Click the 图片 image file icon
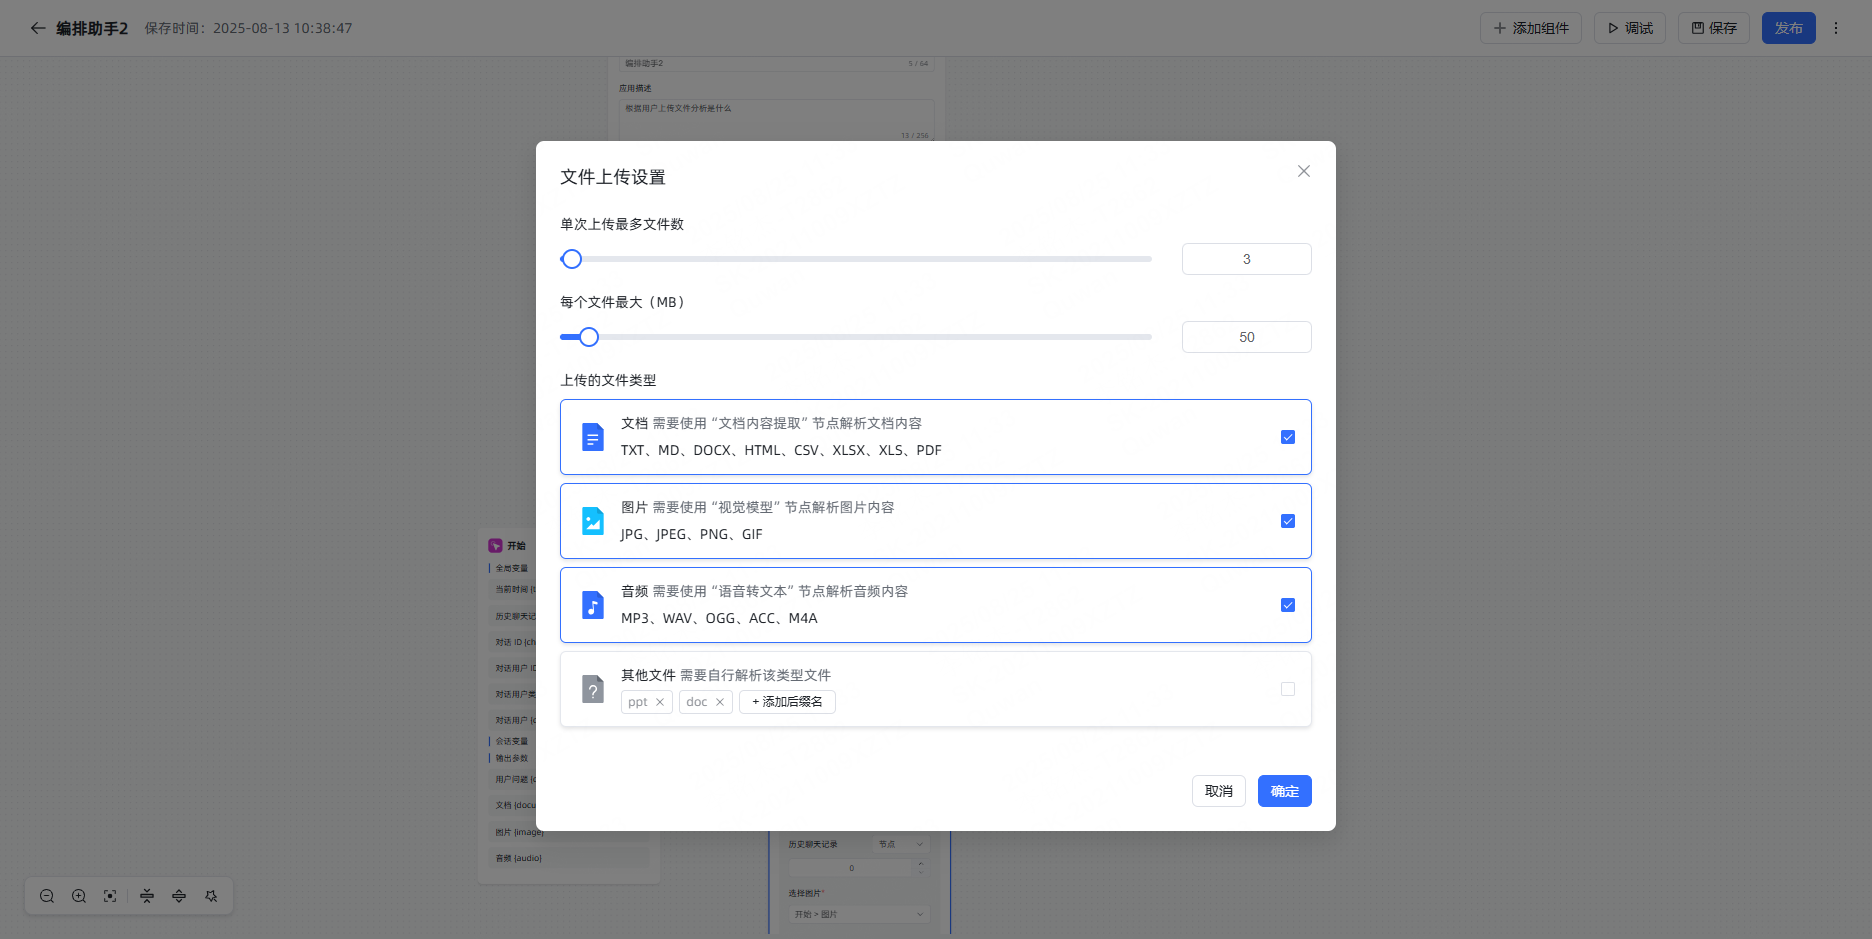This screenshot has height=939, width=1872. click(x=593, y=521)
